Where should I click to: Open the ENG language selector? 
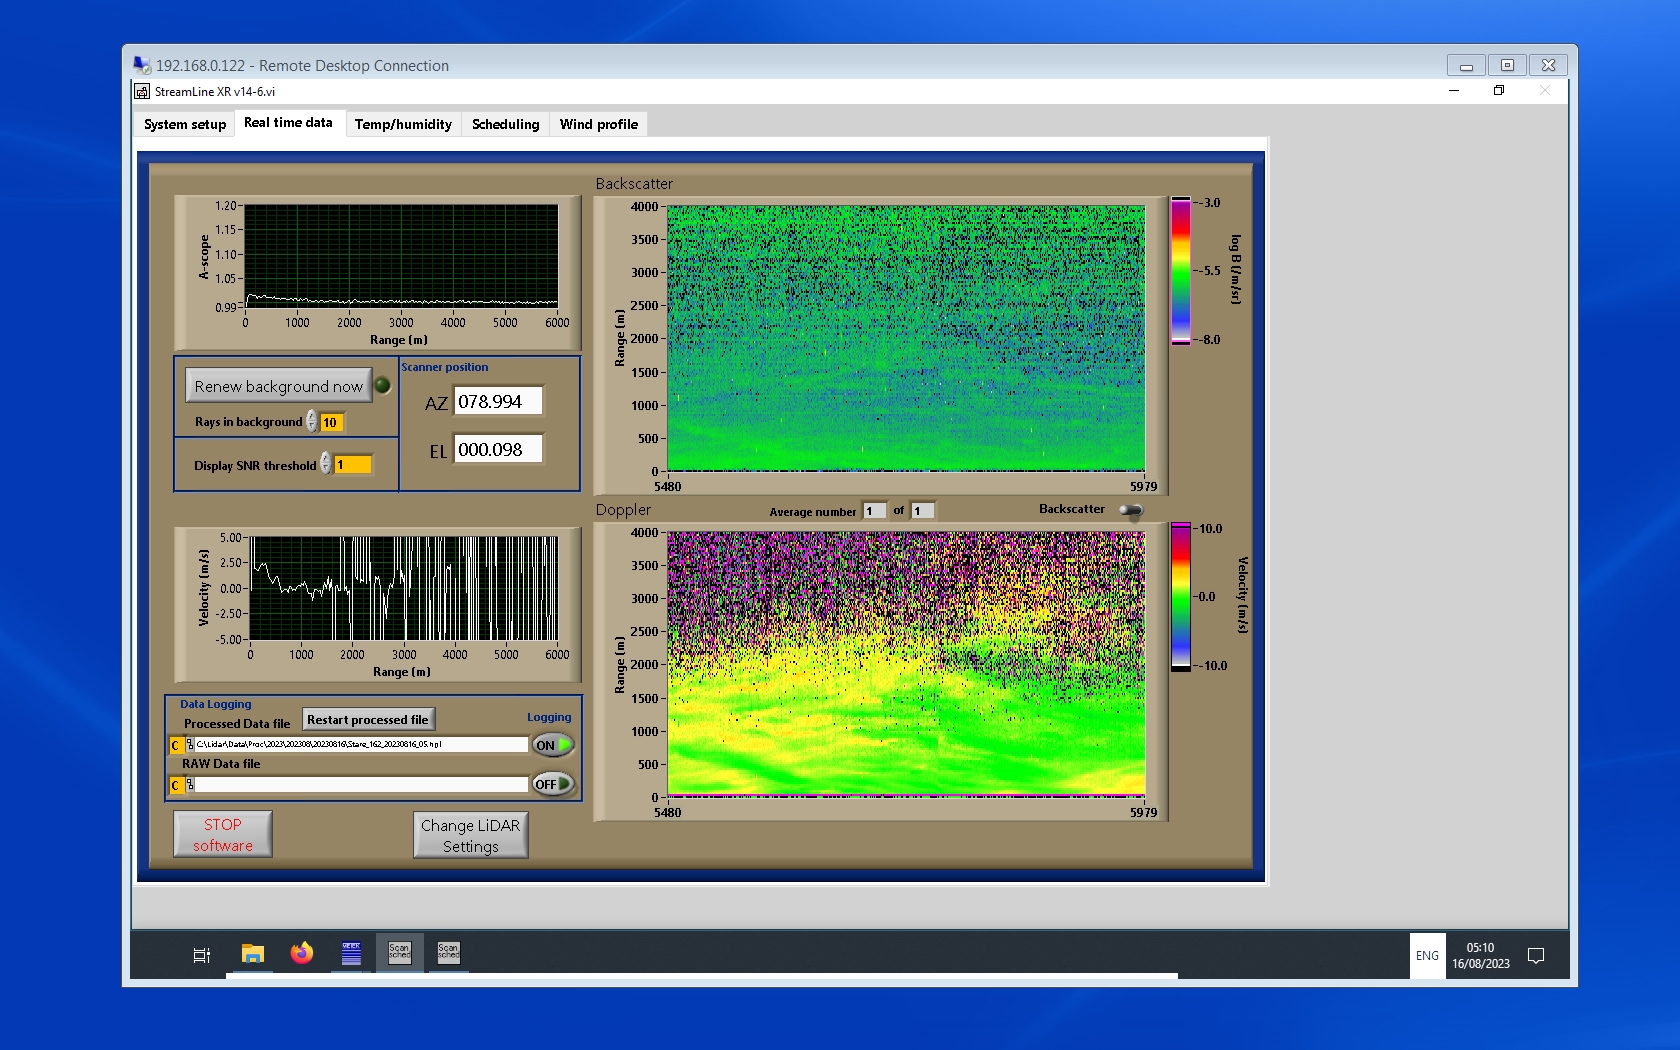click(1427, 956)
